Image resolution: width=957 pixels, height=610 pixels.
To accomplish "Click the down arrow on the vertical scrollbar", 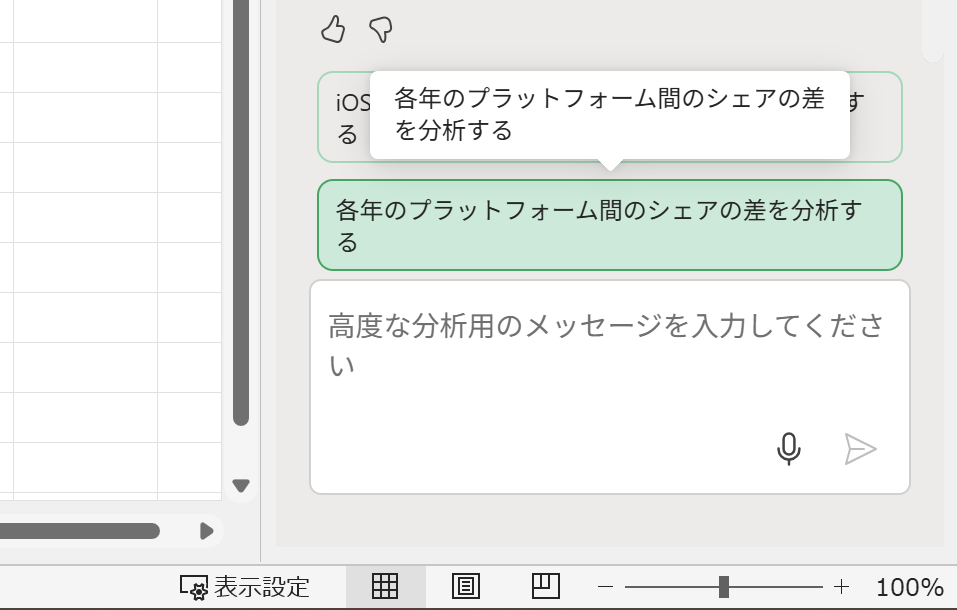I will [x=241, y=484].
